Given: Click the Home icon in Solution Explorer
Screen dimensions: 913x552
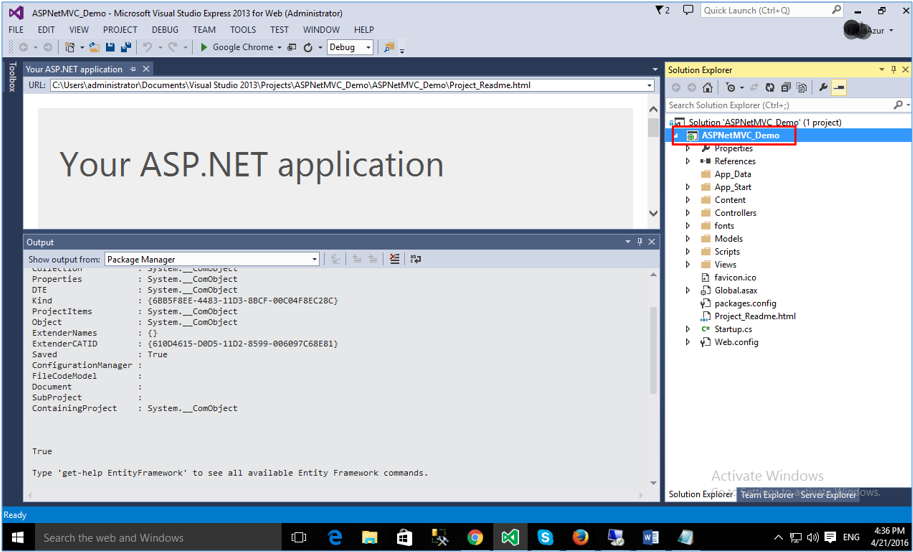Looking at the screenshot, I should (x=707, y=87).
